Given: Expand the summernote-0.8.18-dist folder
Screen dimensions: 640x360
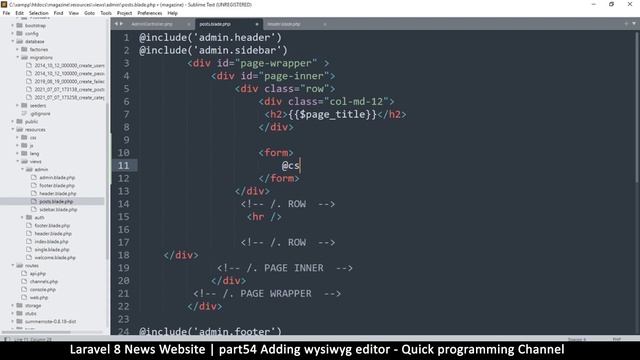Looking at the screenshot, I should pyautogui.click(x=13, y=321).
